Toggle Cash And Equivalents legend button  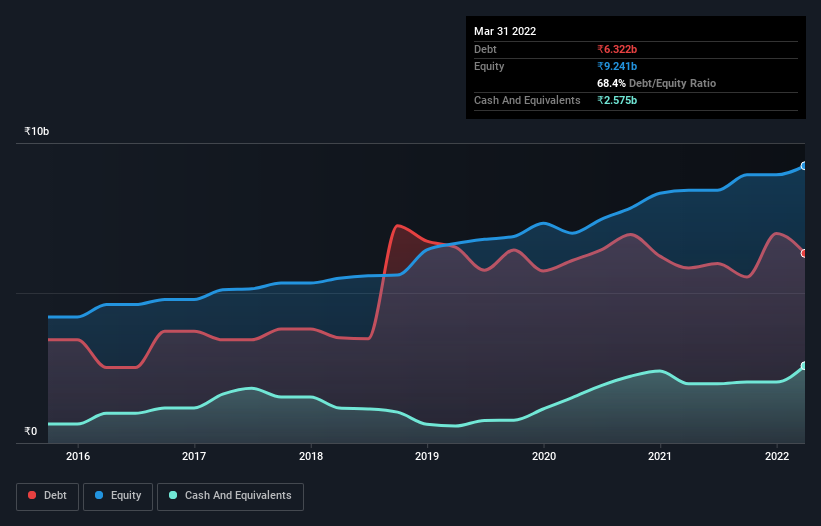pyautogui.click(x=230, y=496)
